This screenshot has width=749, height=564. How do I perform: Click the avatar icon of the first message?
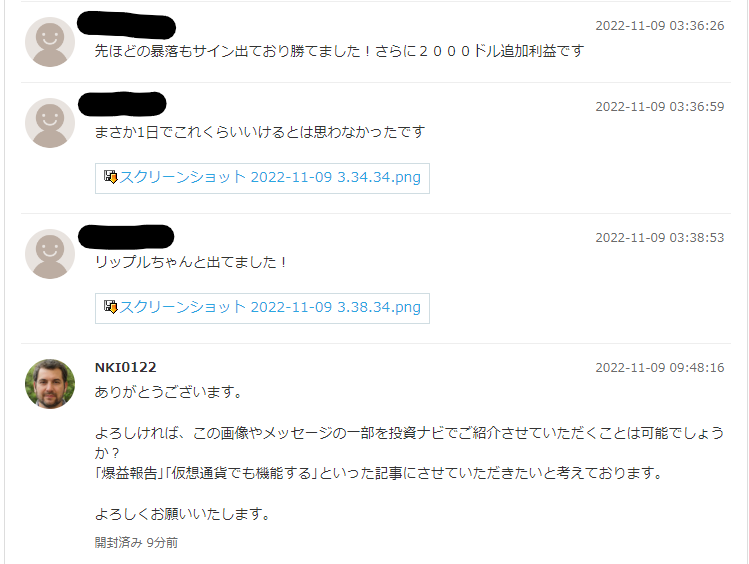click(50, 42)
